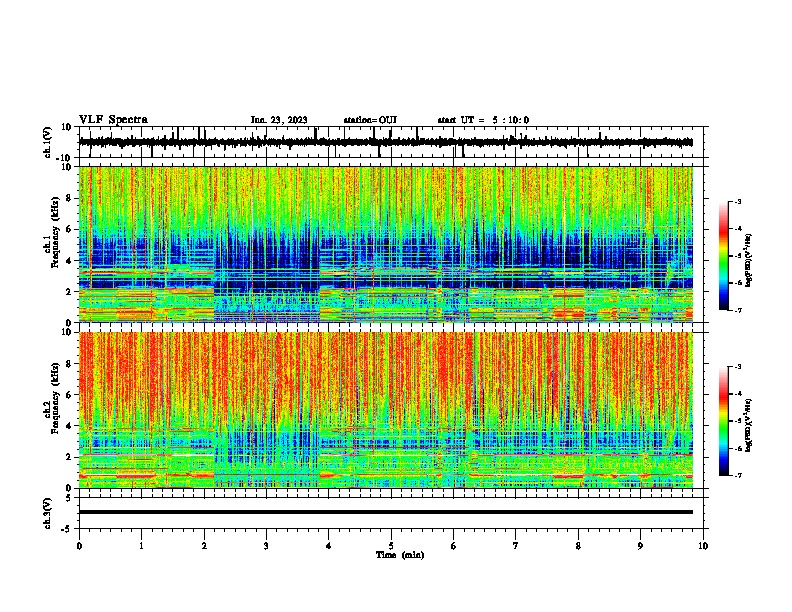Click the ch.1 spectrogram color scale bar
792x612 pixels.
coord(723,255)
